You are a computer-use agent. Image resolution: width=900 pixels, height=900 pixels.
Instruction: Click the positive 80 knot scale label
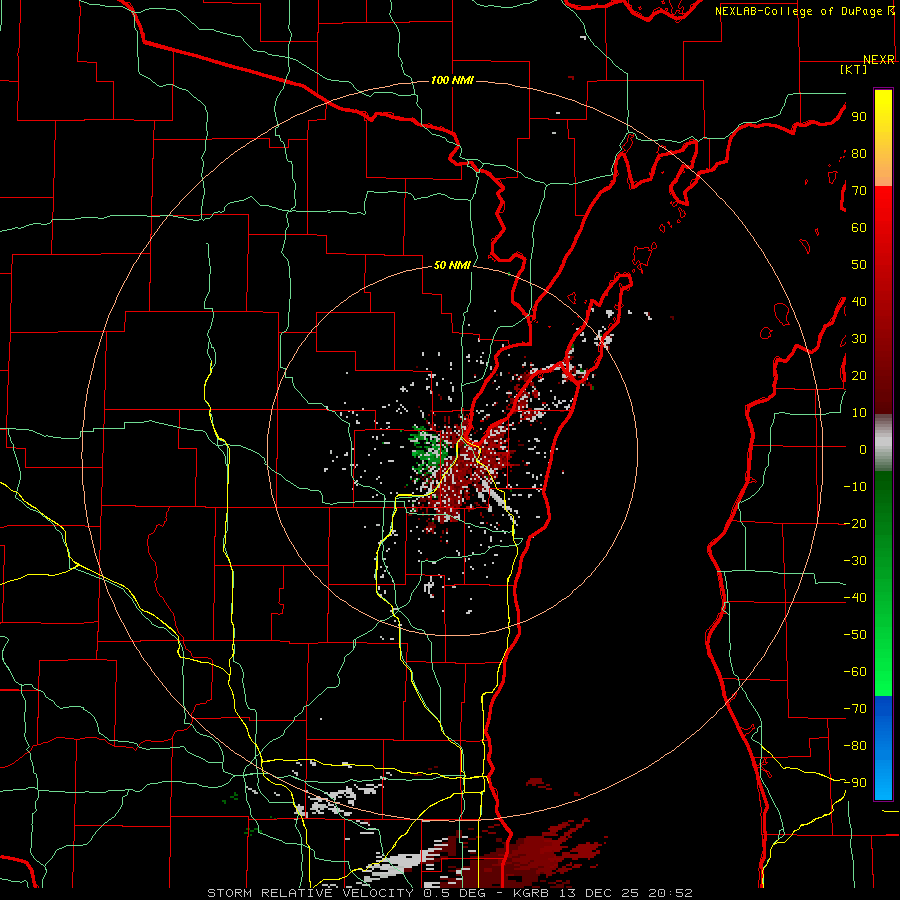click(x=859, y=153)
